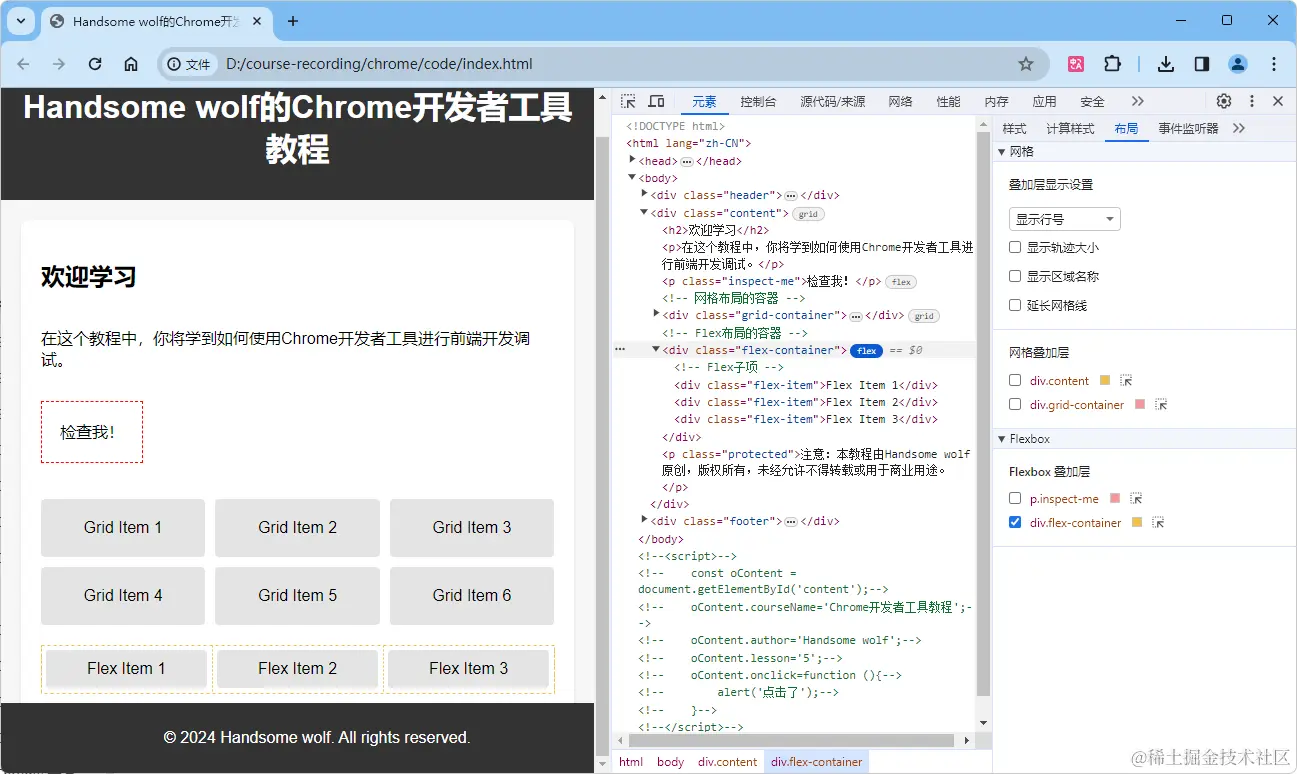Change div.grid-container overlay color swatch
1297x774 pixels.
1140,404
